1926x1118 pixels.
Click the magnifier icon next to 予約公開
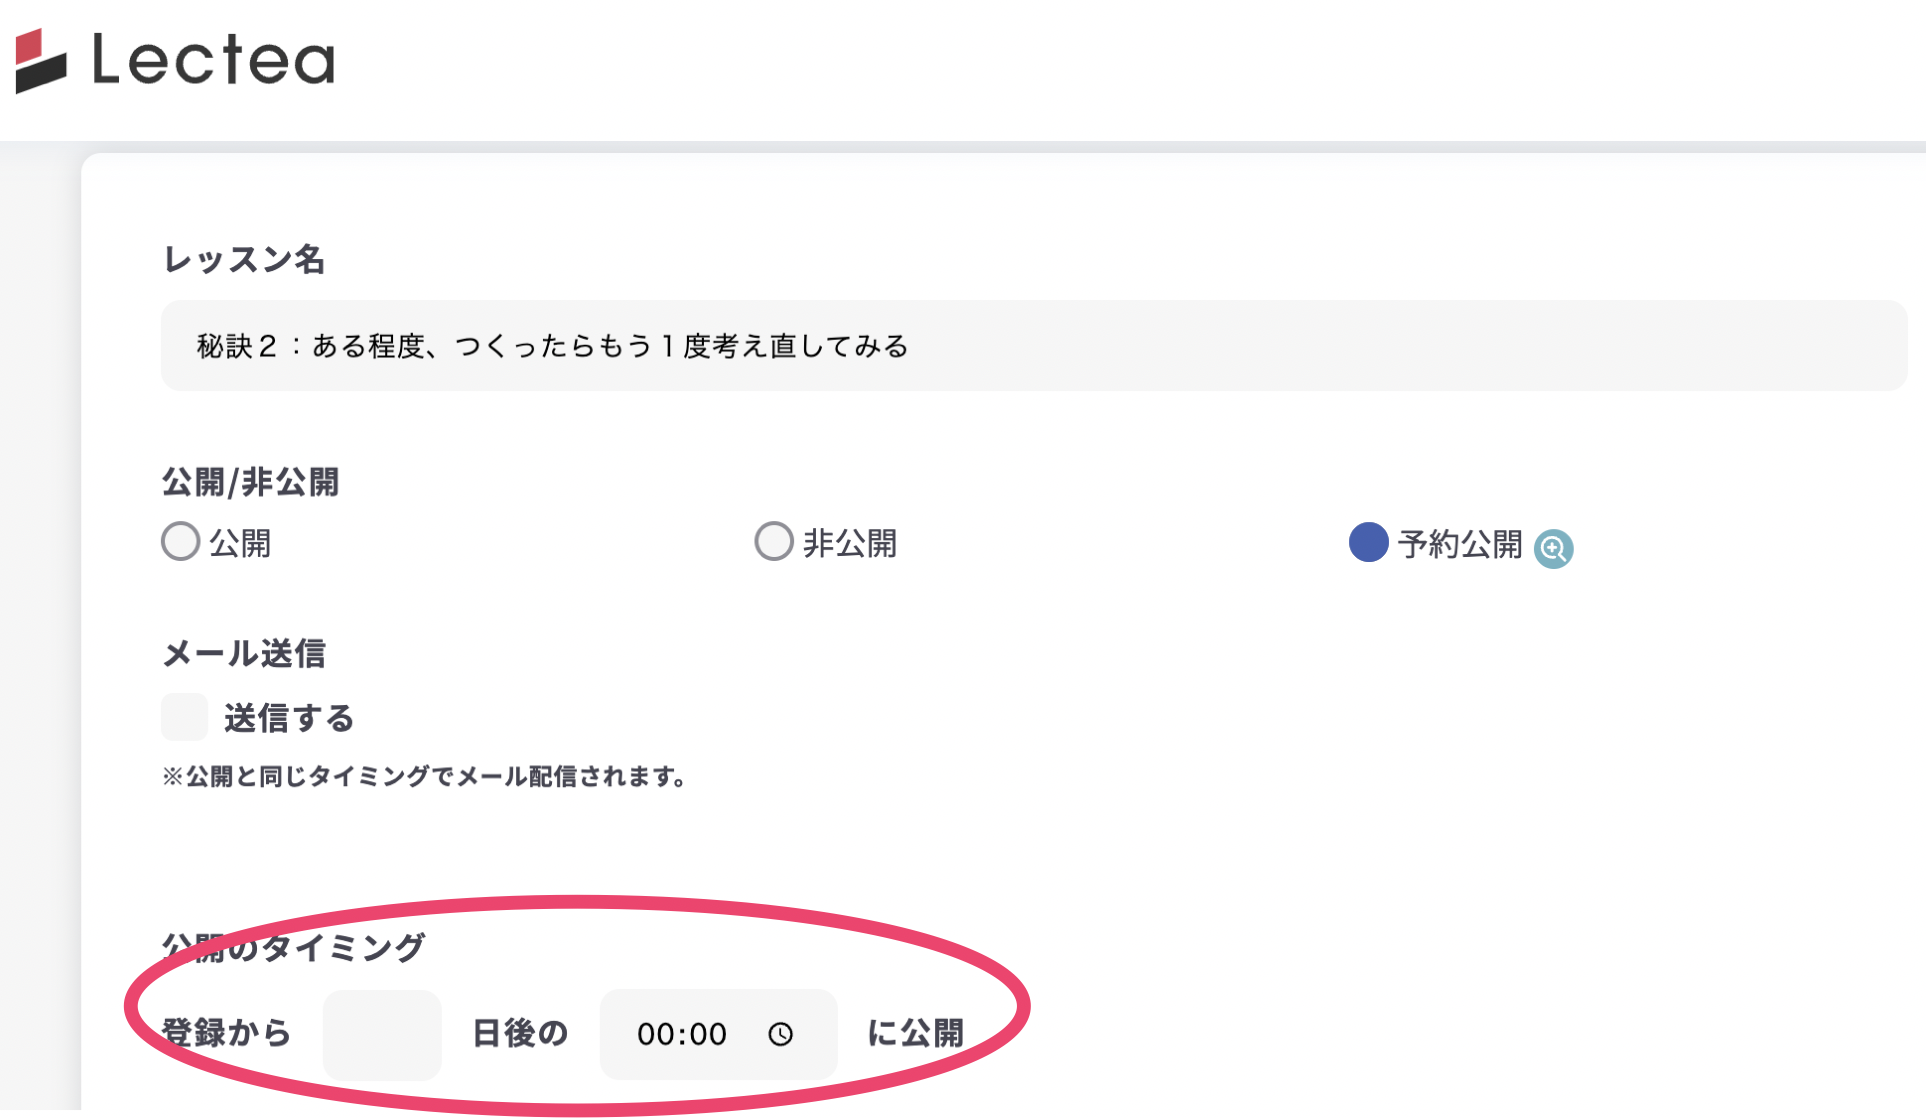coord(1553,548)
